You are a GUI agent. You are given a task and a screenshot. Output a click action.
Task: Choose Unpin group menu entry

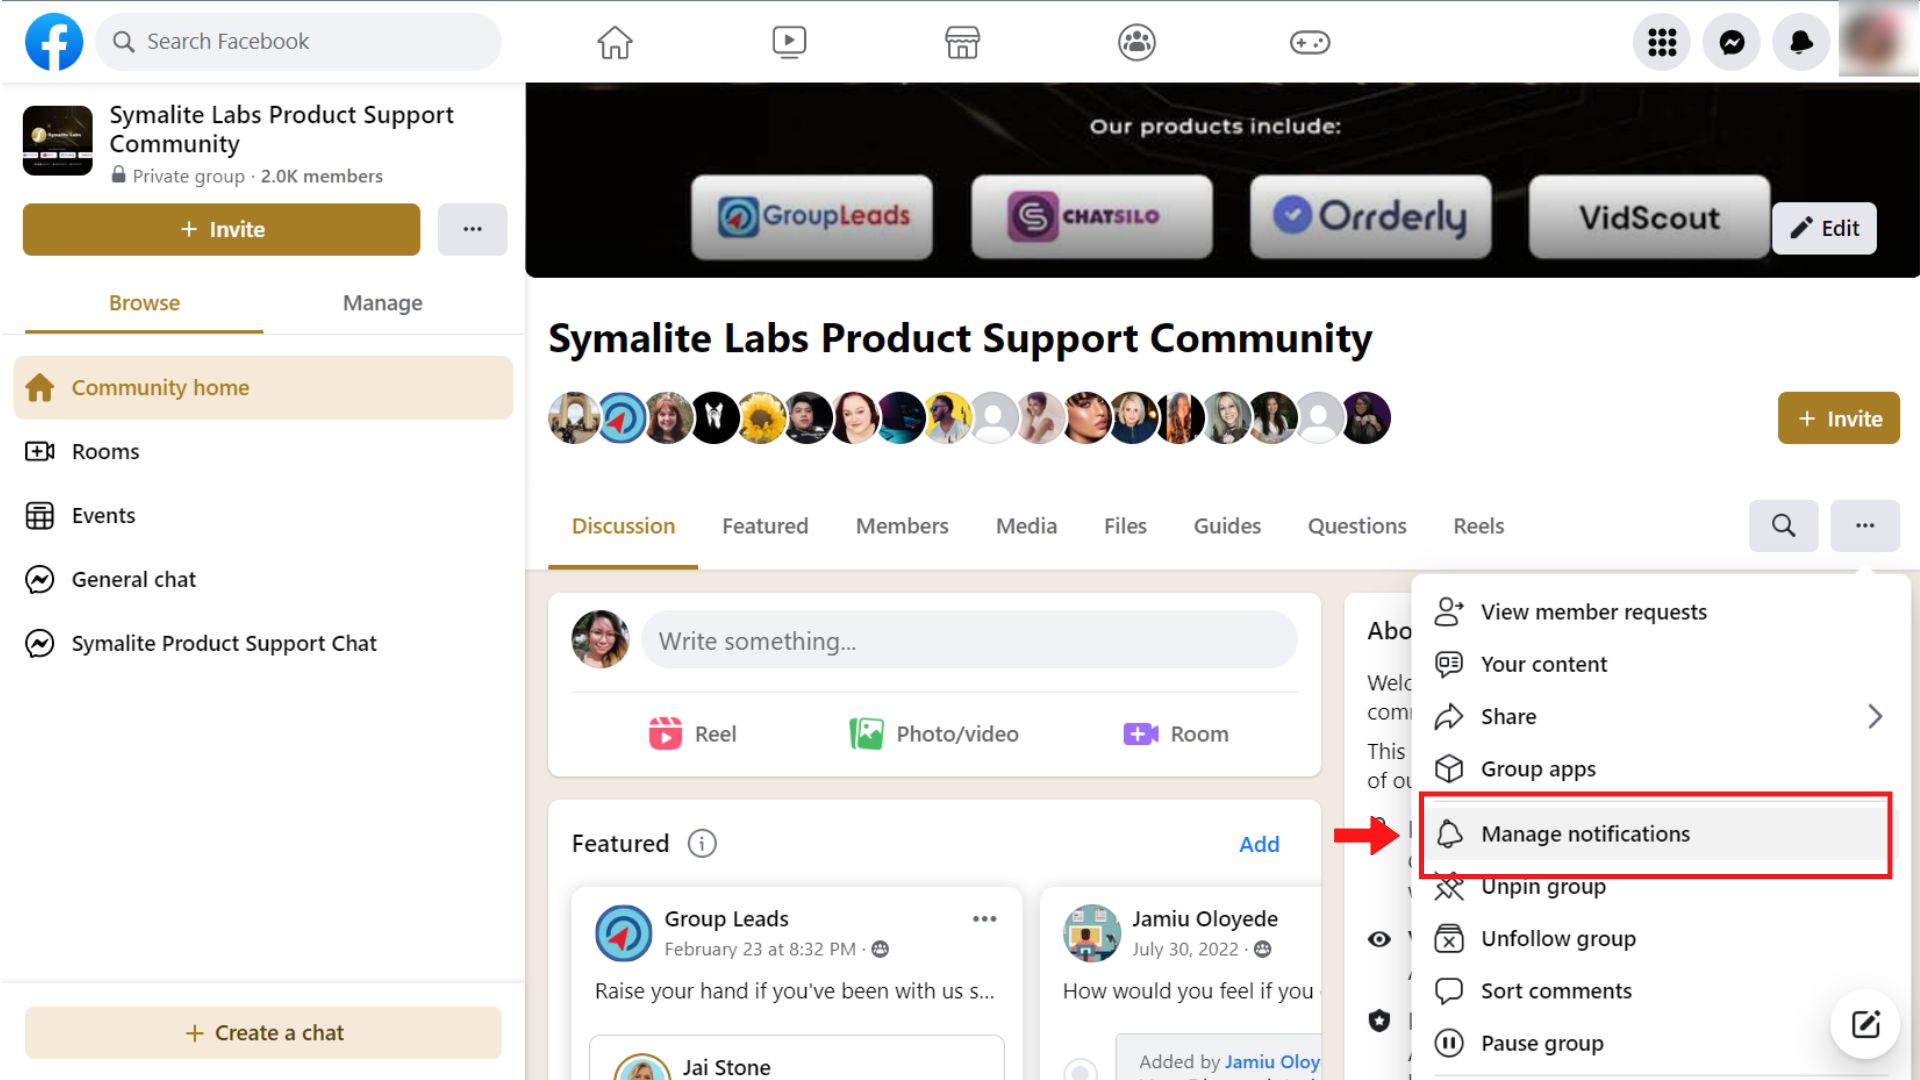(1542, 887)
